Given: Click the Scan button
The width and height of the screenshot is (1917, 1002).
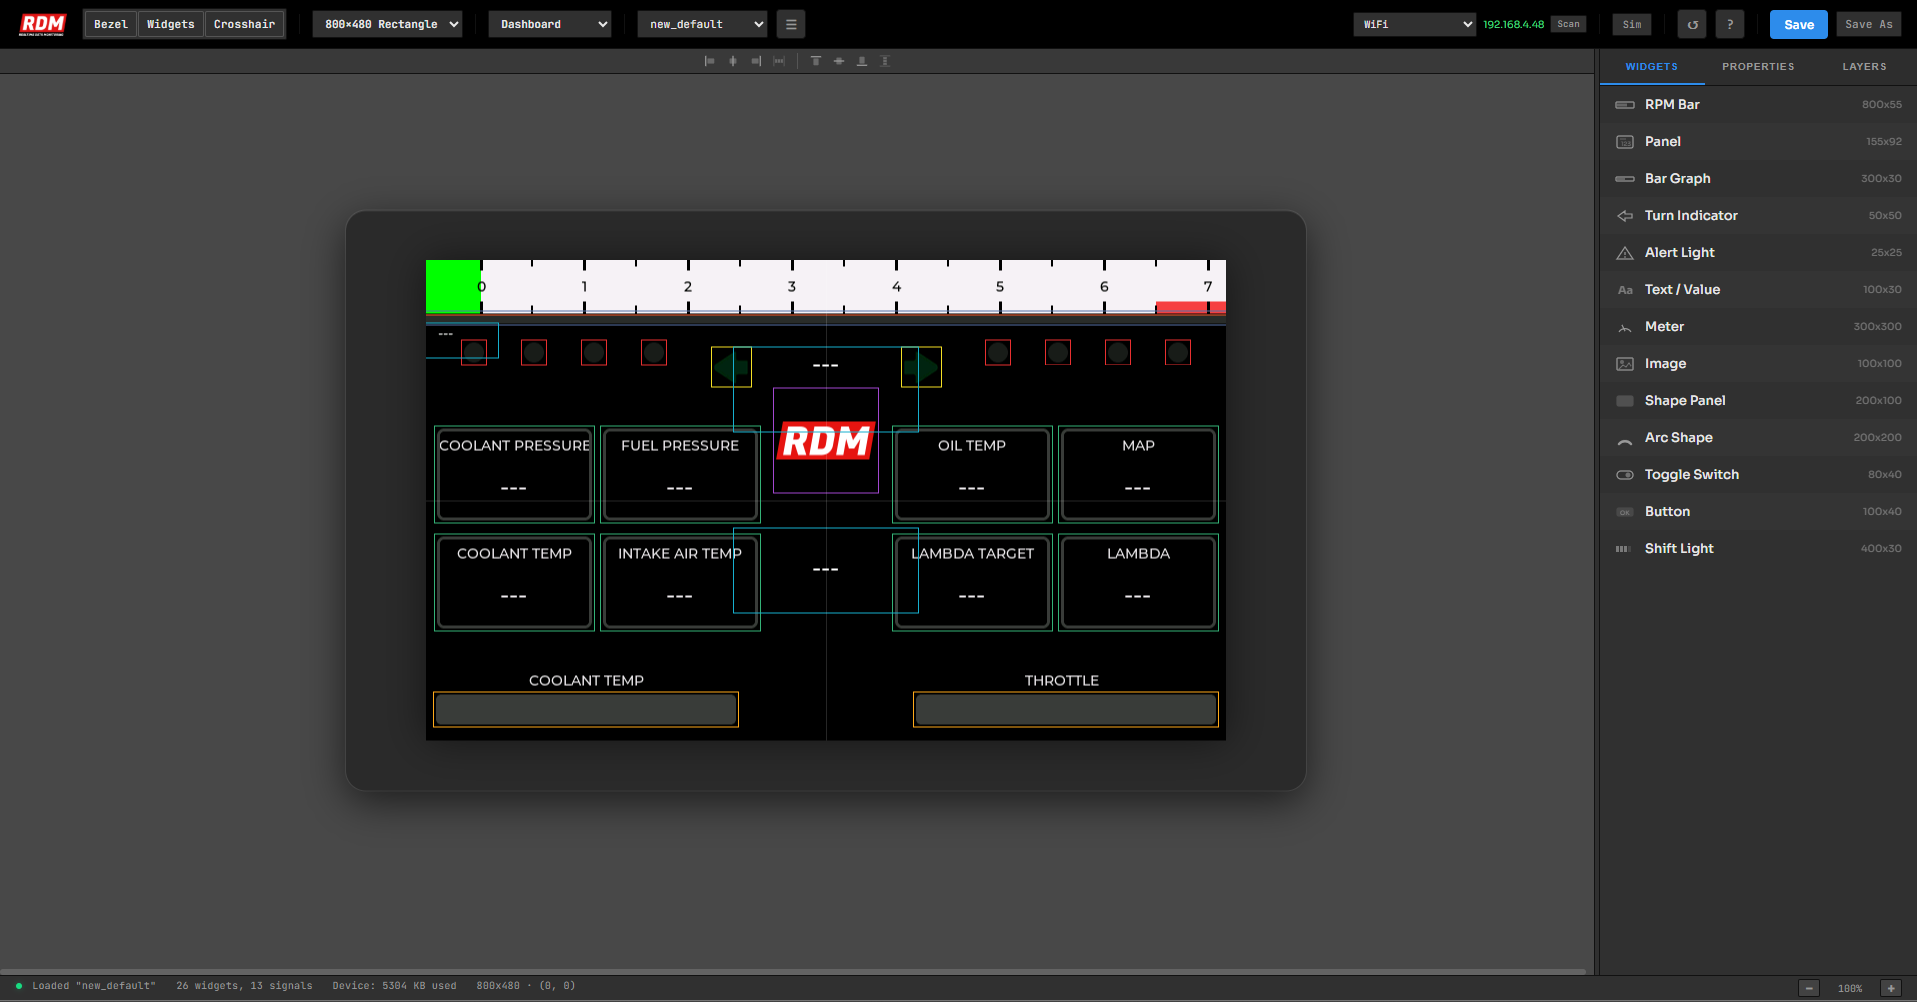Looking at the screenshot, I should [1568, 24].
